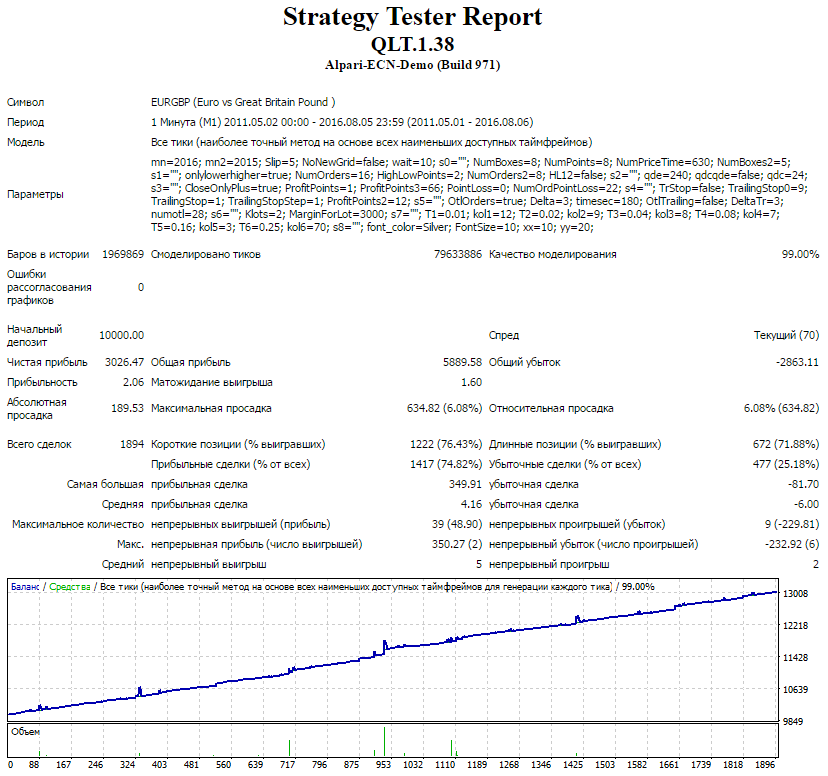The width and height of the screenshot is (828, 776).
Task: Click the tallest green volume bar at 953
Action: coord(384,742)
